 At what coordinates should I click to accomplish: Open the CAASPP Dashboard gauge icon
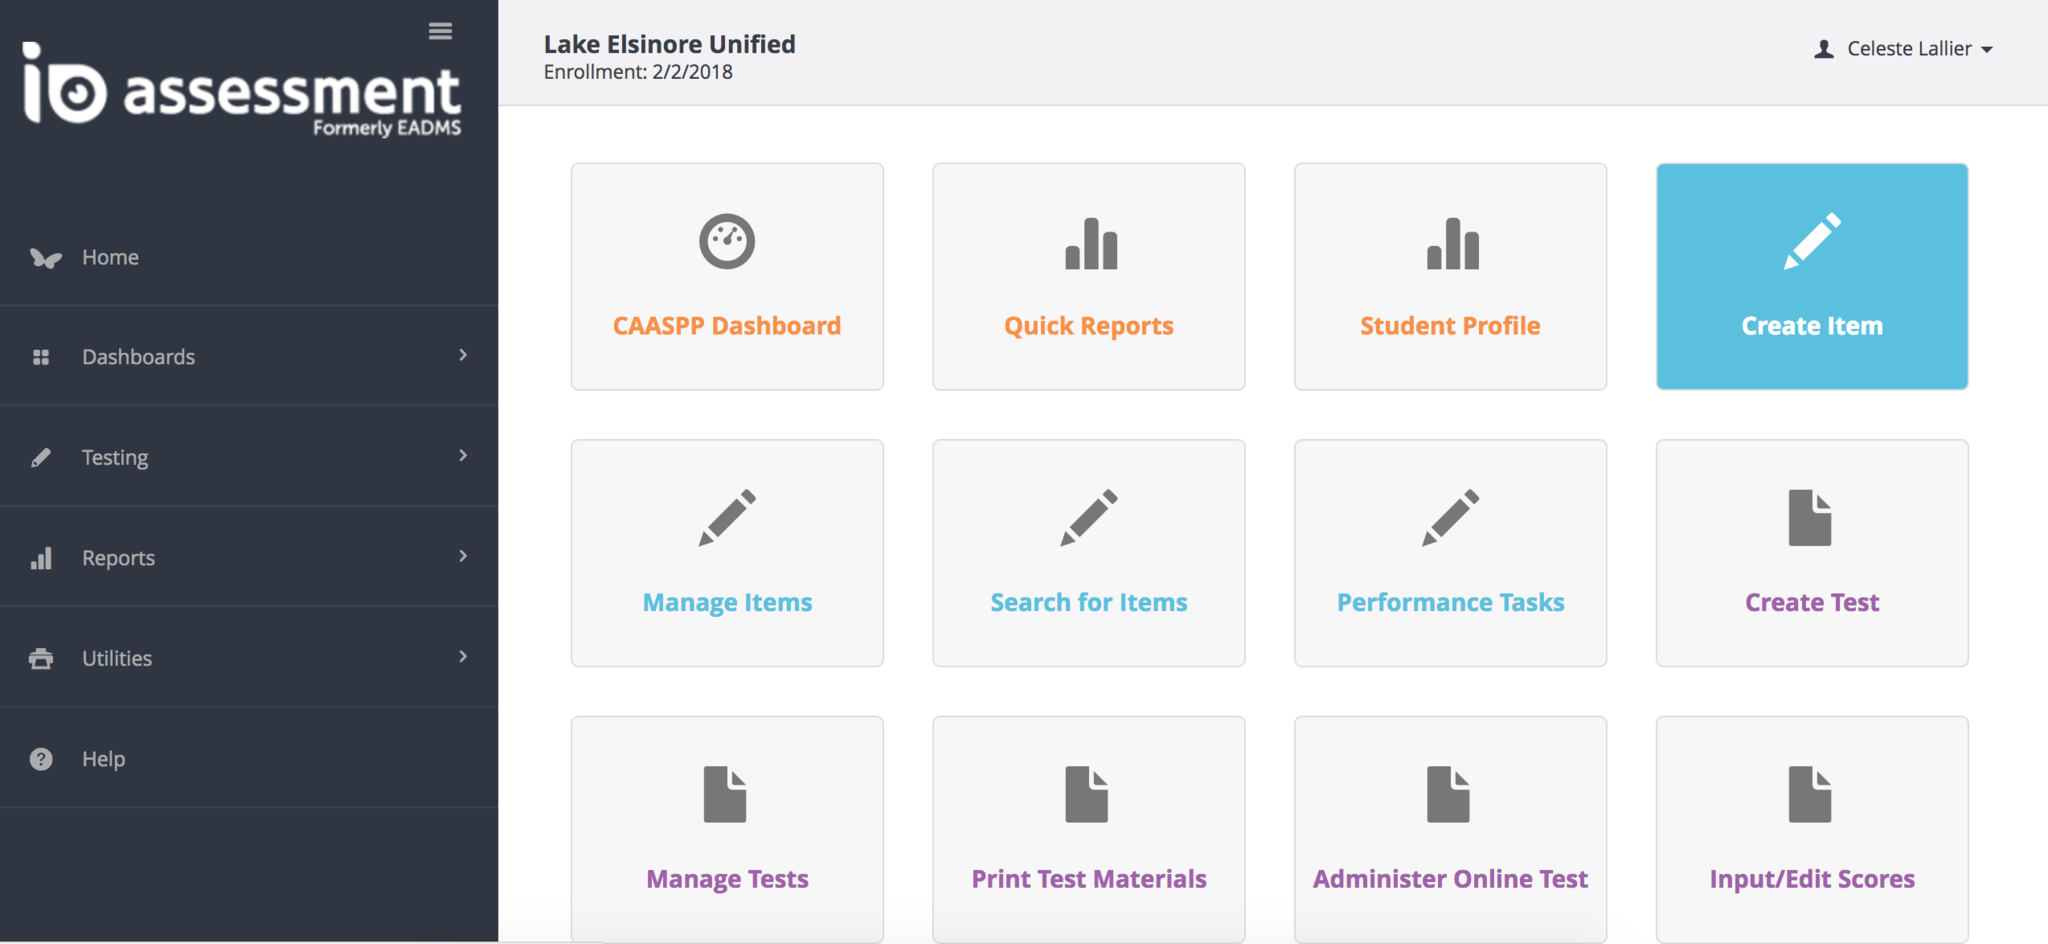point(727,242)
